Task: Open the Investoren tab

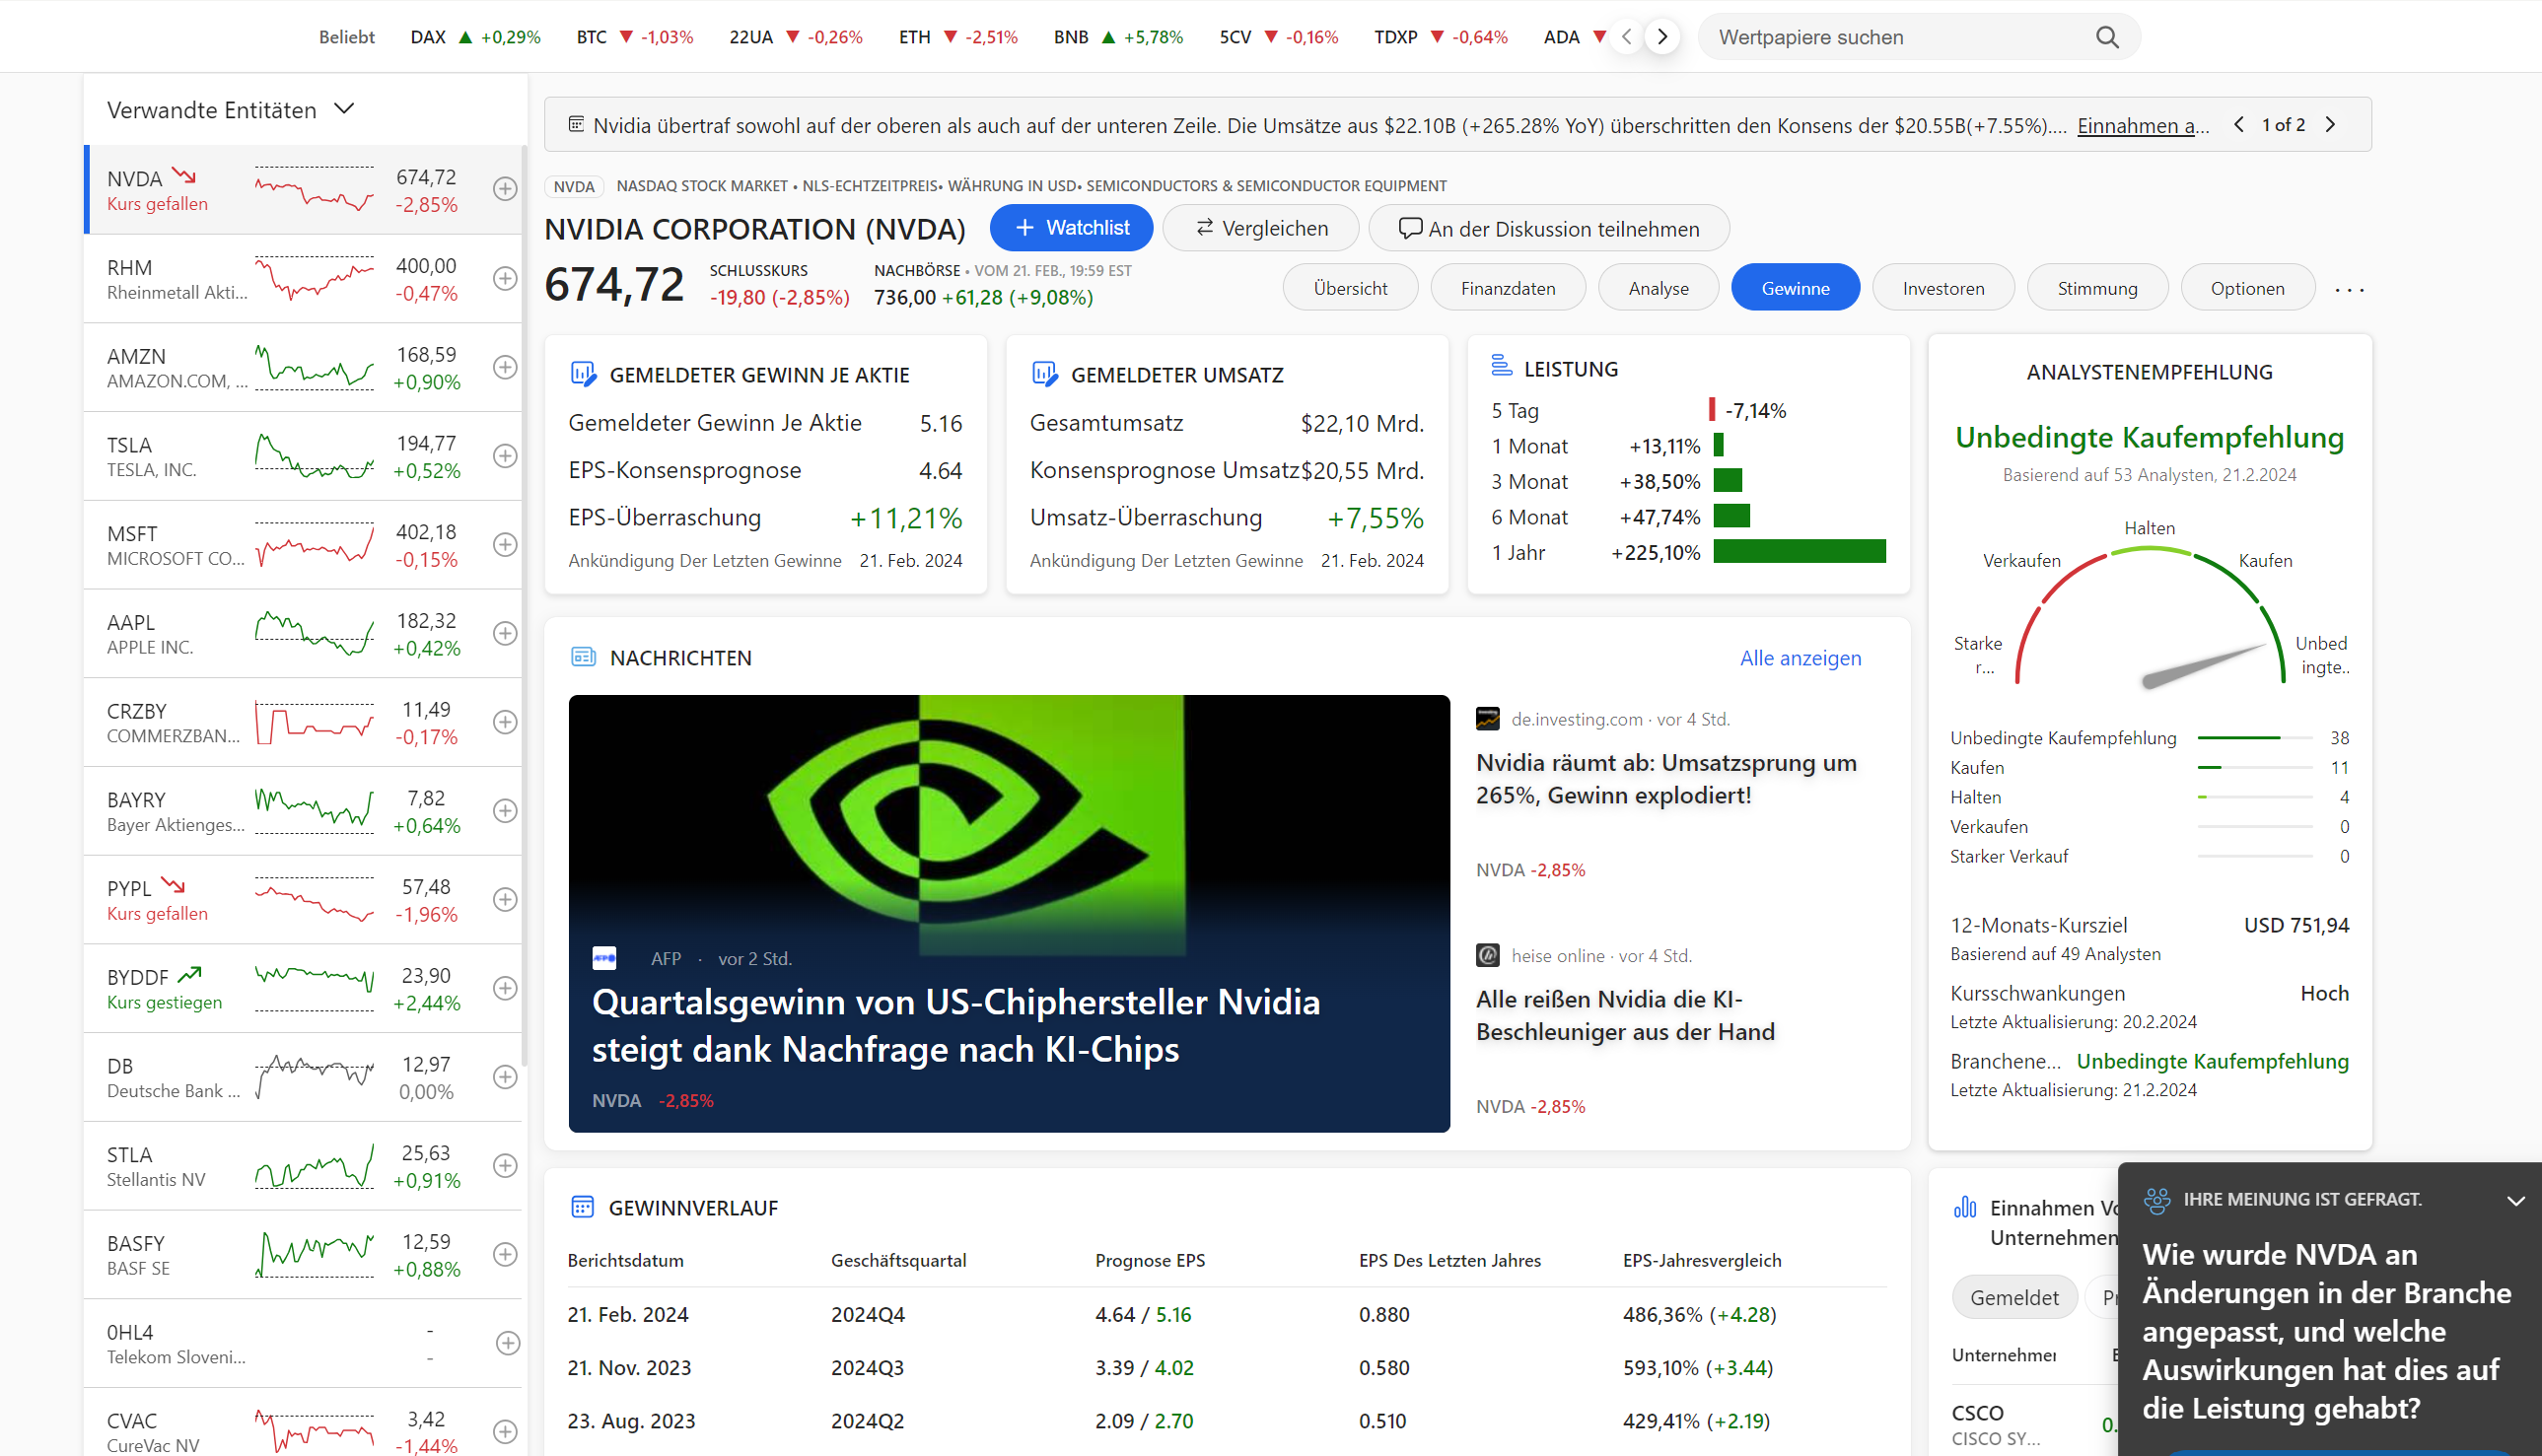Action: [x=1943, y=288]
